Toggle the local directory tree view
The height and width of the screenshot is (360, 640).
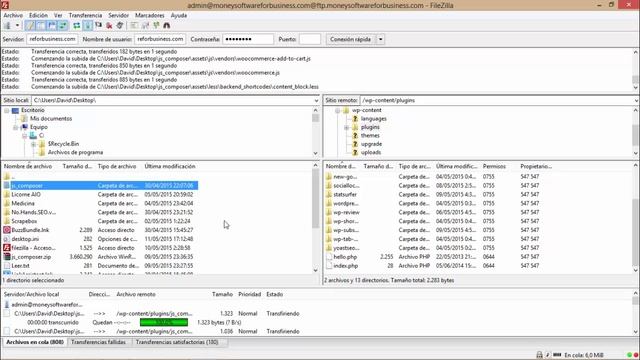pos(41,25)
